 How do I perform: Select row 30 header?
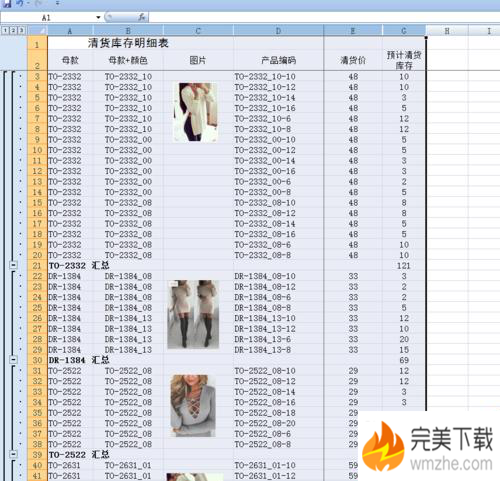coord(37,360)
